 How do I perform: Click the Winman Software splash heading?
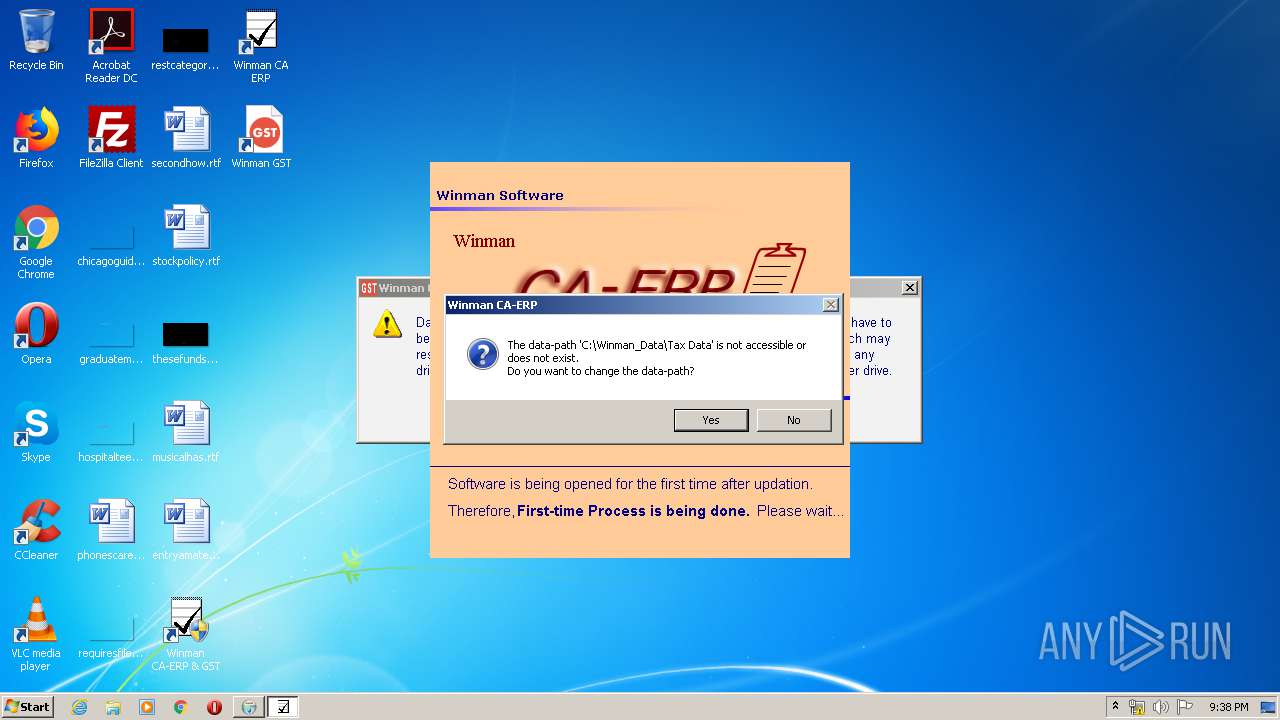coord(500,195)
